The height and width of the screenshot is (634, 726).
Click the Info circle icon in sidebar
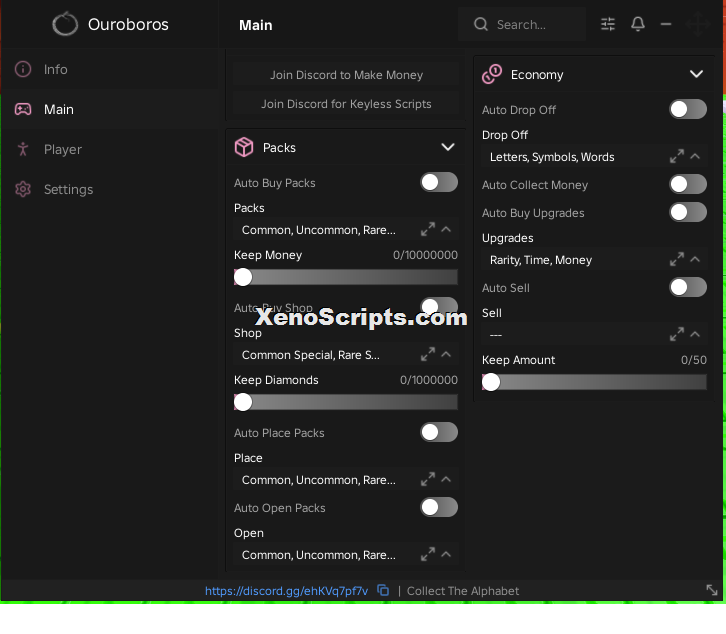(x=23, y=69)
